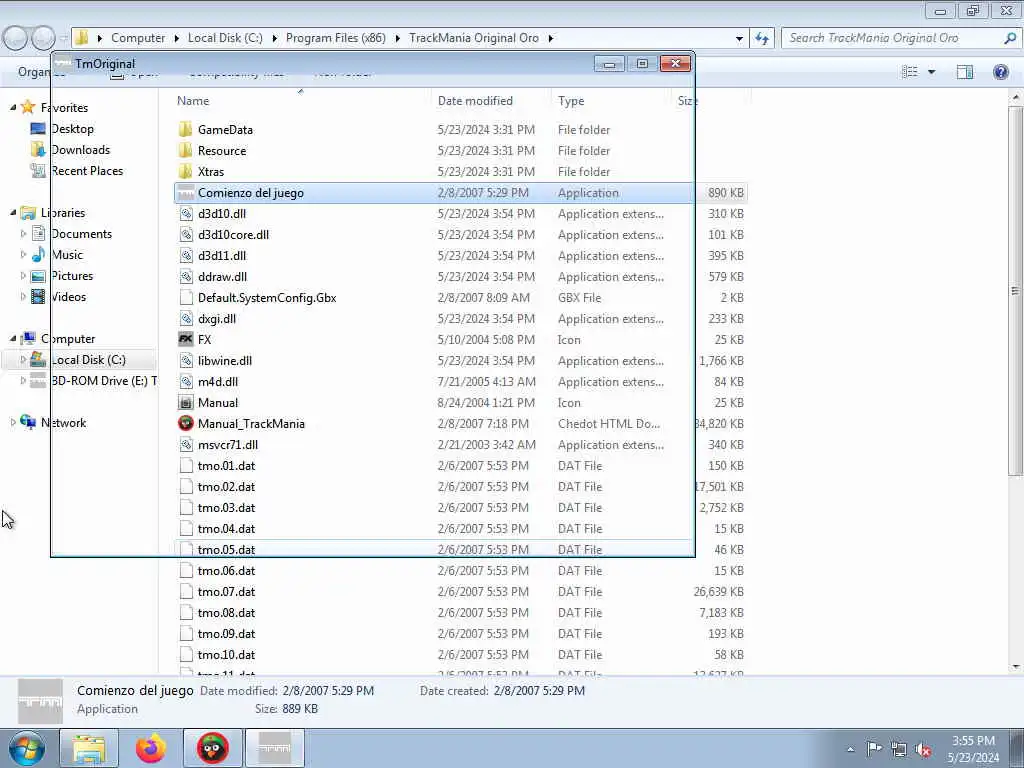The image size is (1024, 768).
Task: Click the change view icon
Action: point(910,71)
